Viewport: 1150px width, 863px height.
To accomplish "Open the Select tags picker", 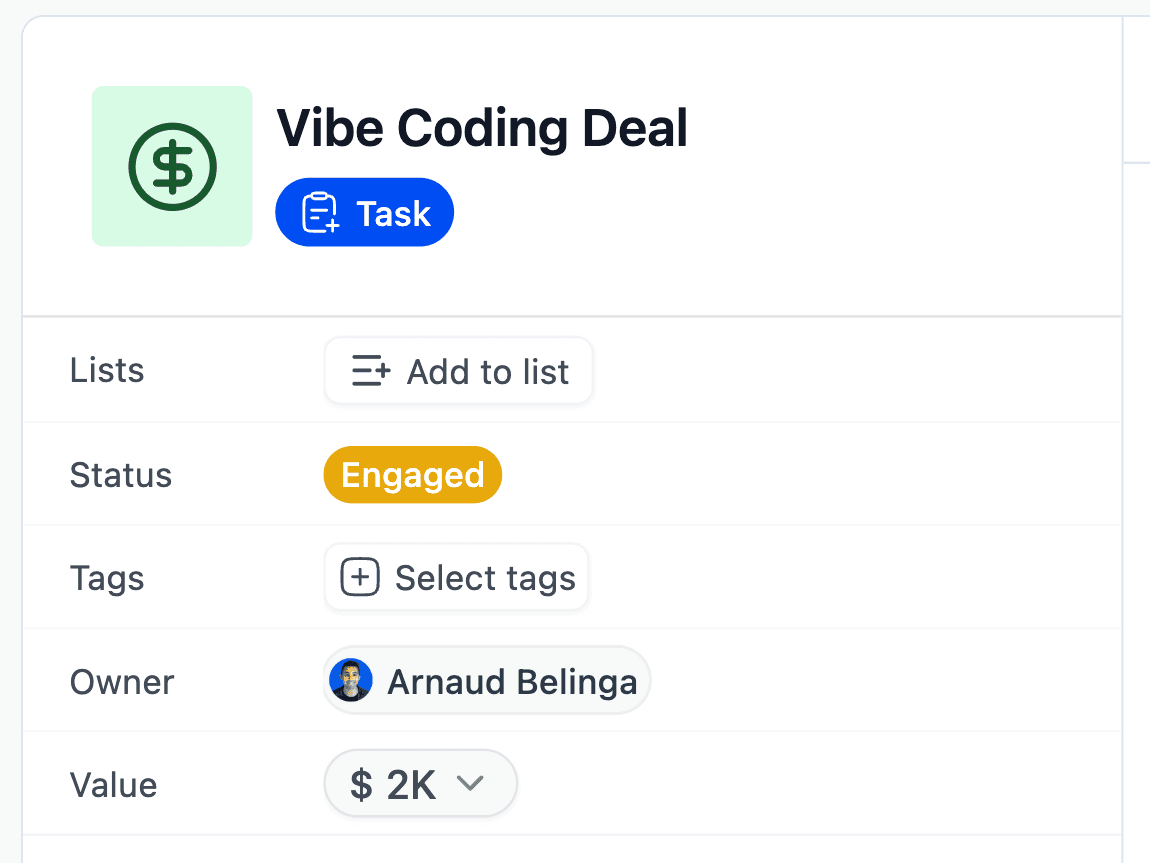I will pos(456,577).
